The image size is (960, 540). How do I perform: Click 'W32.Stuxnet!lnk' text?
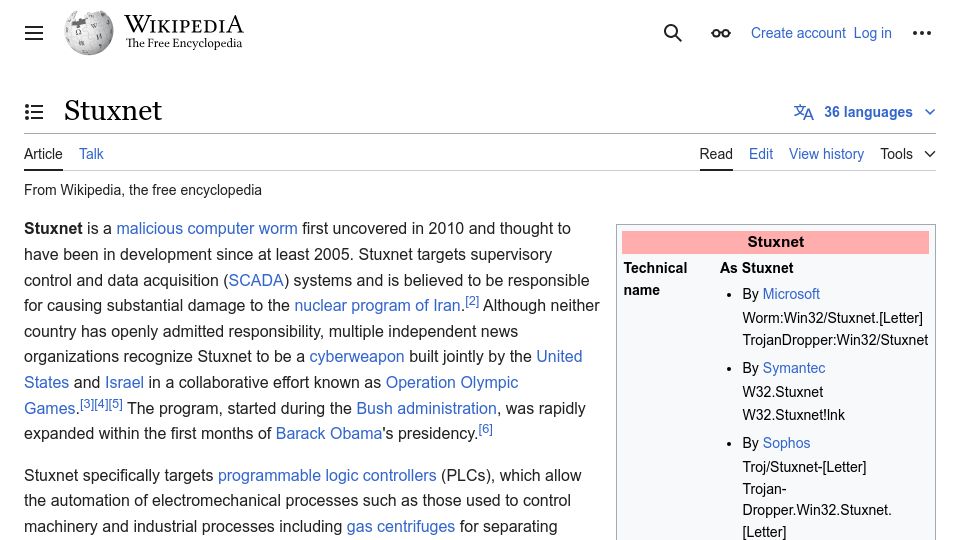[793, 415]
